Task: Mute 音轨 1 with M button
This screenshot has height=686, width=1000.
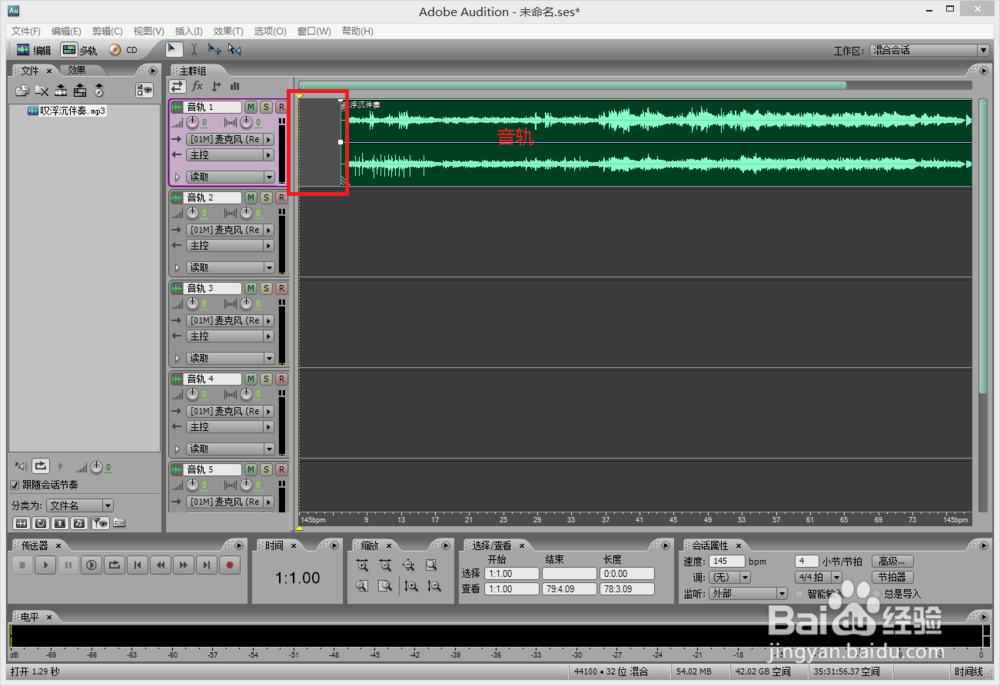Action: (251, 106)
